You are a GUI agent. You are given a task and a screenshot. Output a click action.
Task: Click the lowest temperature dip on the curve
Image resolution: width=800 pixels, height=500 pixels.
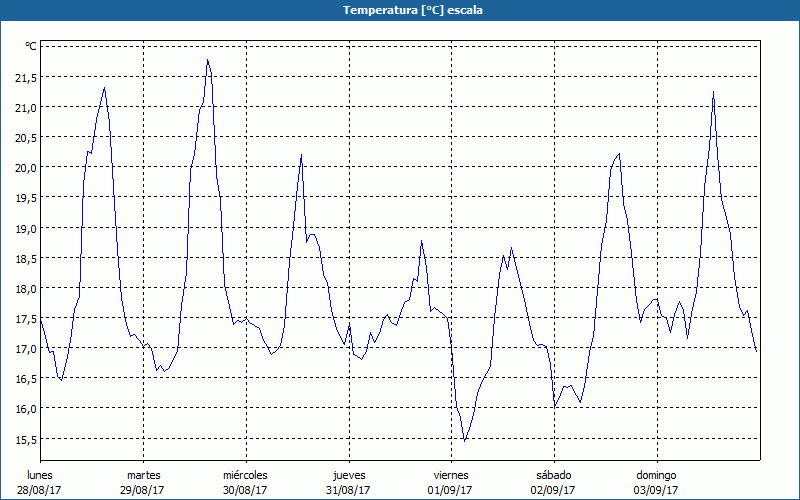(x=464, y=440)
